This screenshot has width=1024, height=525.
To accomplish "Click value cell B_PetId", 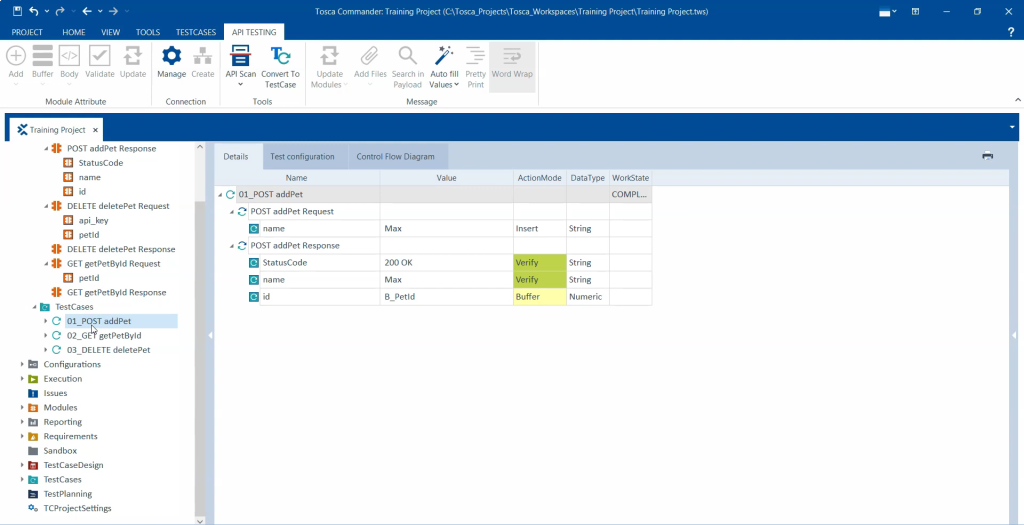I will pos(447,296).
